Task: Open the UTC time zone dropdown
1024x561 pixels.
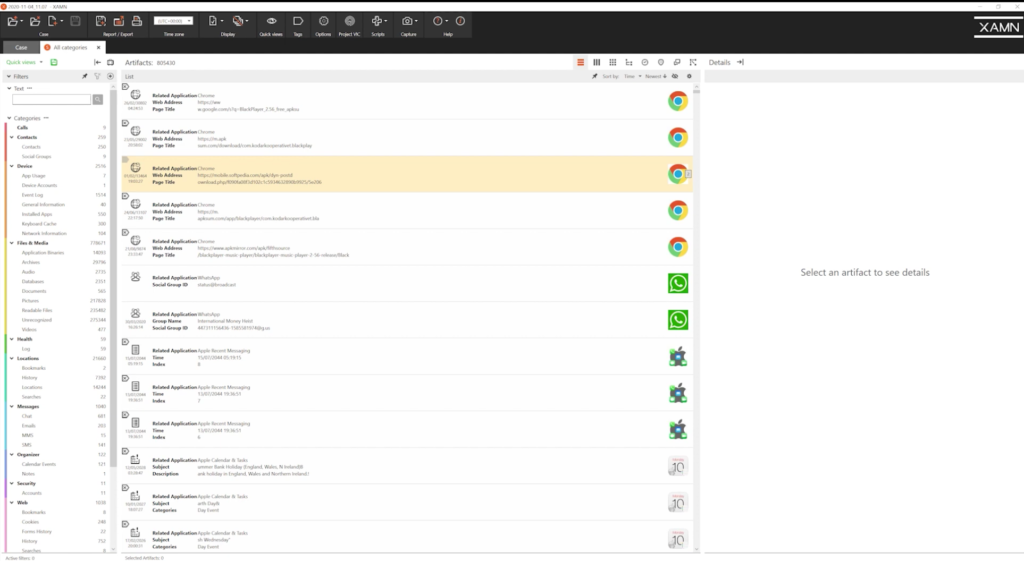Action: (x=173, y=21)
